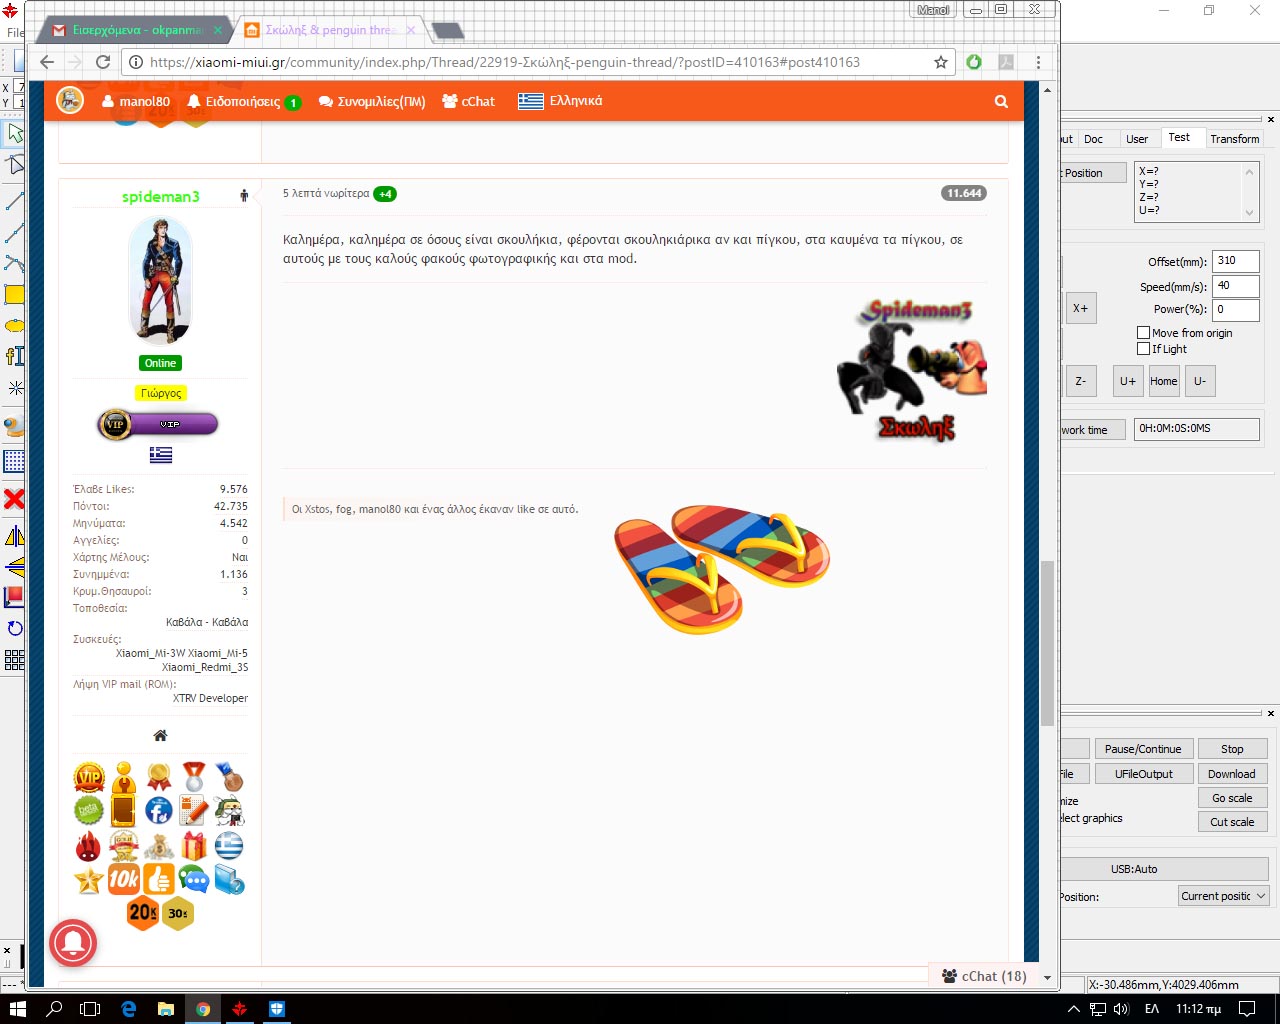Bookmark this page with the star icon
1280x1024 pixels.
click(940, 62)
